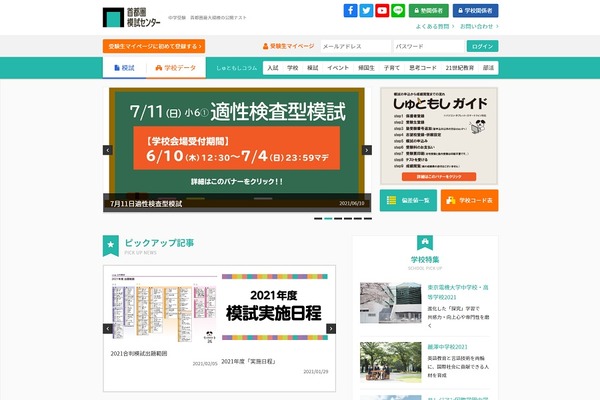Jump to first banner slide indicator
The width and height of the screenshot is (600, 400).
pos(318,219)
